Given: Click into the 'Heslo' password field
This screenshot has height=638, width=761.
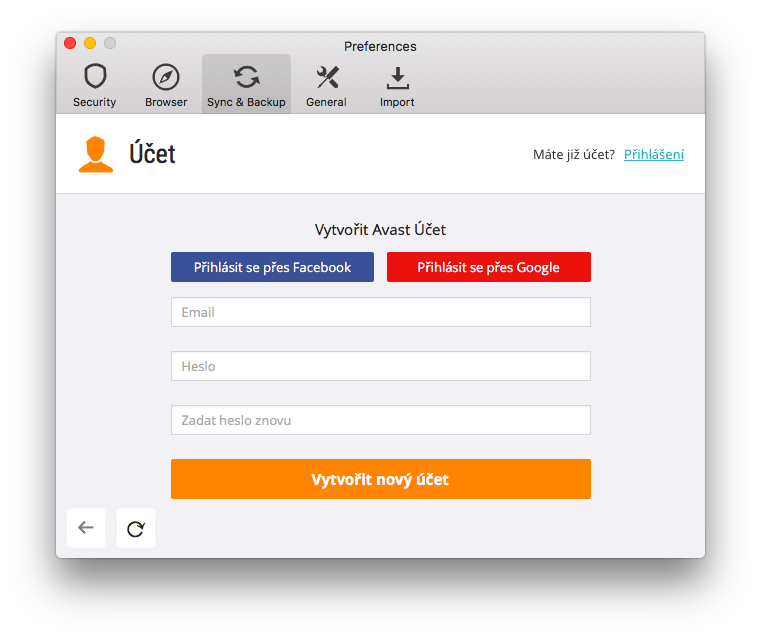Looking at the screenshot, I should 380,366.
